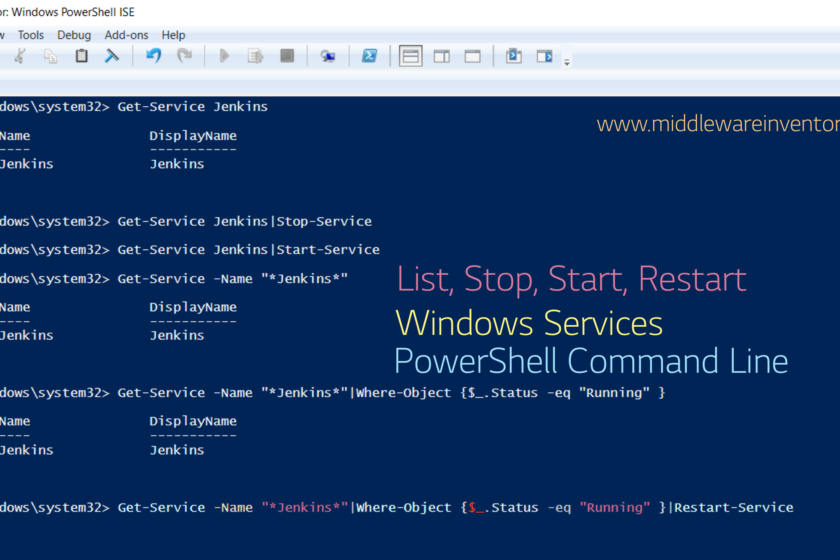Start PowerShell.exe with the blue console icon

click(370, 56)
